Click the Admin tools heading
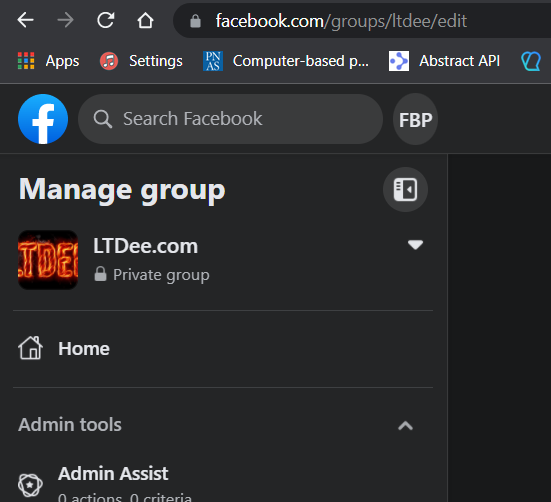This screenshot has width=551, height=502. (x=70, y=424)
